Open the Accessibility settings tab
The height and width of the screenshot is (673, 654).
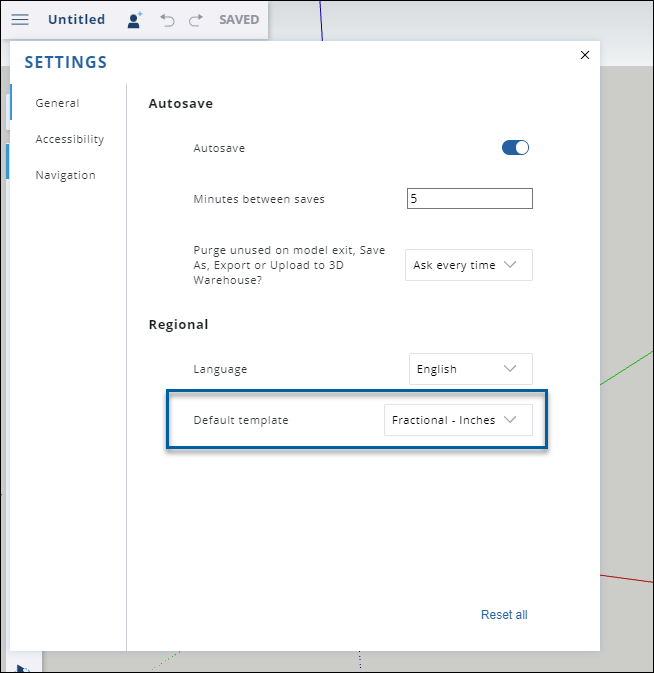(70, 139)
